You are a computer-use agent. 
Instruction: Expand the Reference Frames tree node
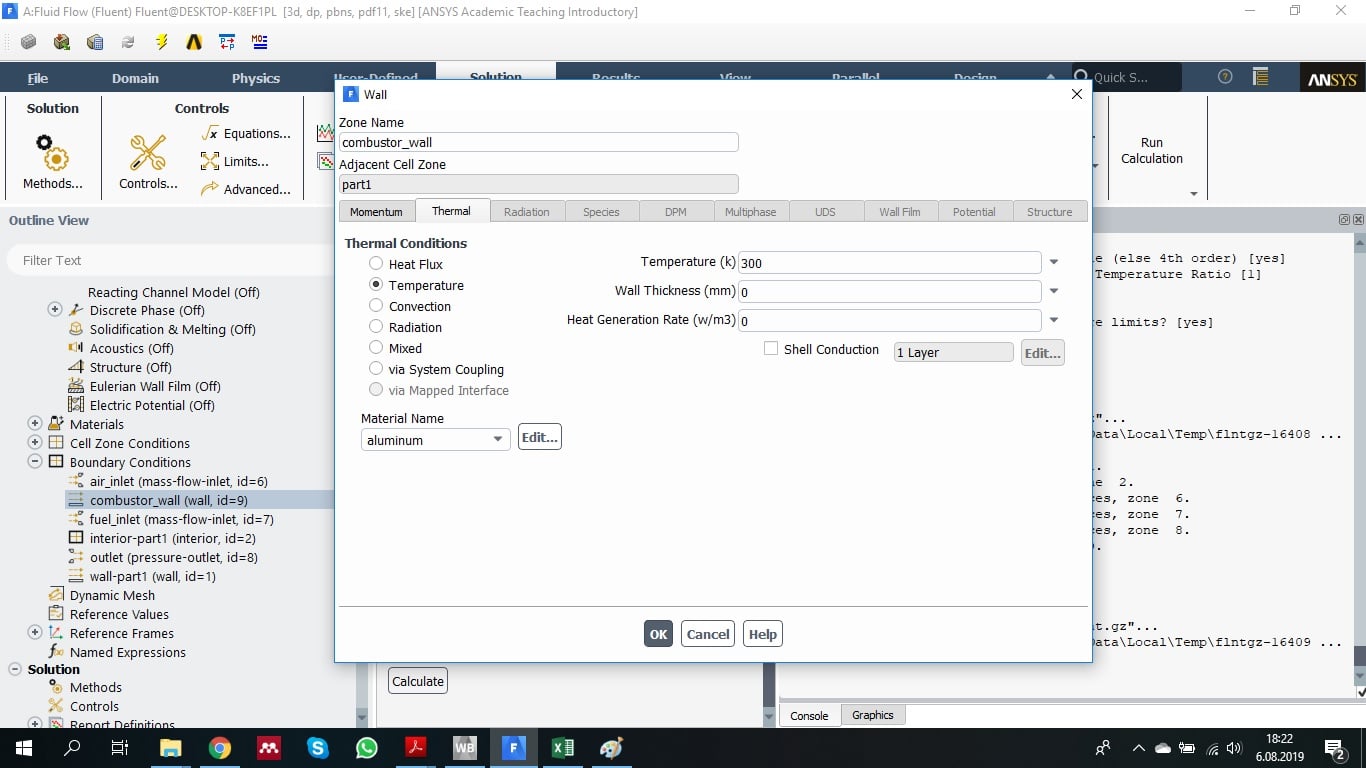[35, 633]
